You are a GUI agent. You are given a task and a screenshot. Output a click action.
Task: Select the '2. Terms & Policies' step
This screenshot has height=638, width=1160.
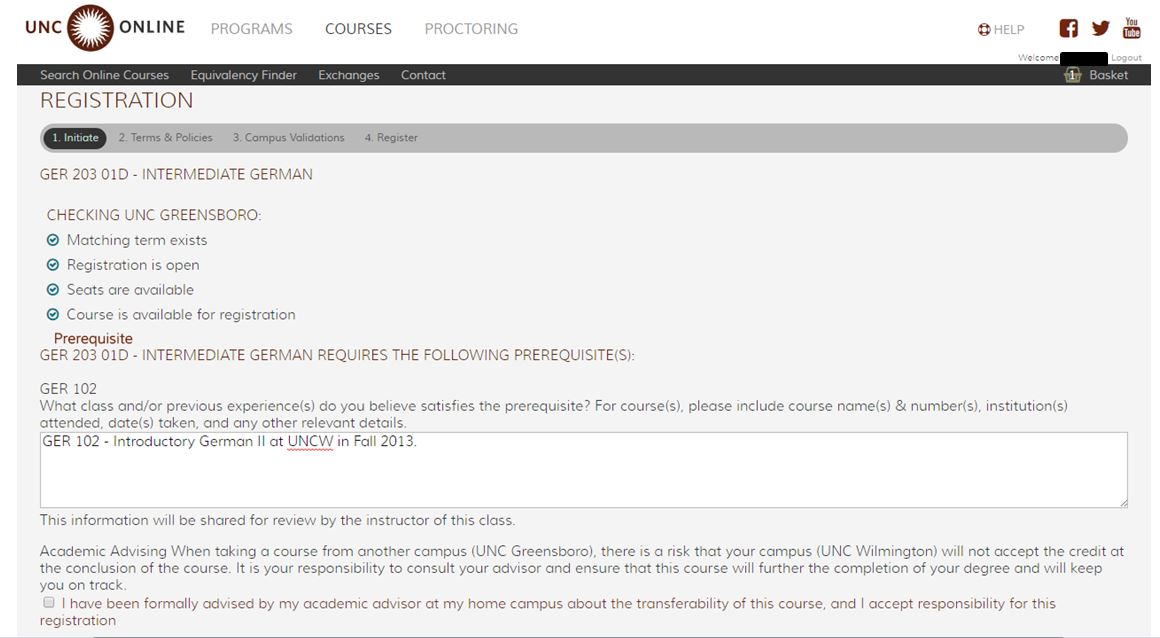pyautogui.click(x=165, y=138)
